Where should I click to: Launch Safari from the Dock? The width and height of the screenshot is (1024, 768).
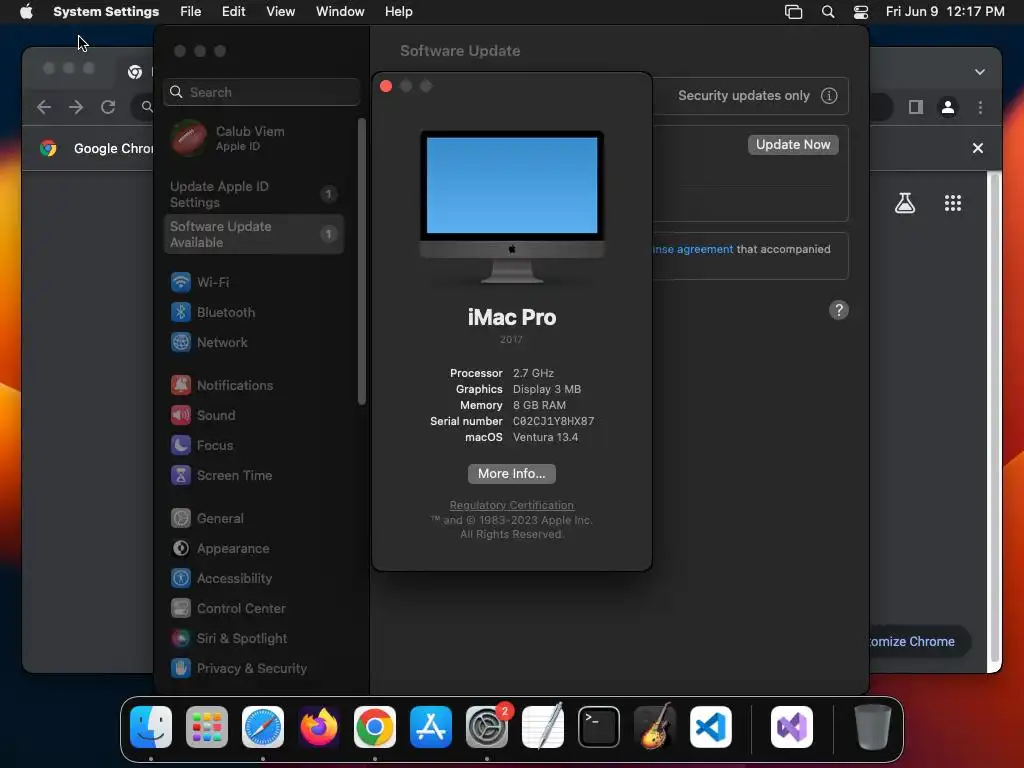[263, 727]
